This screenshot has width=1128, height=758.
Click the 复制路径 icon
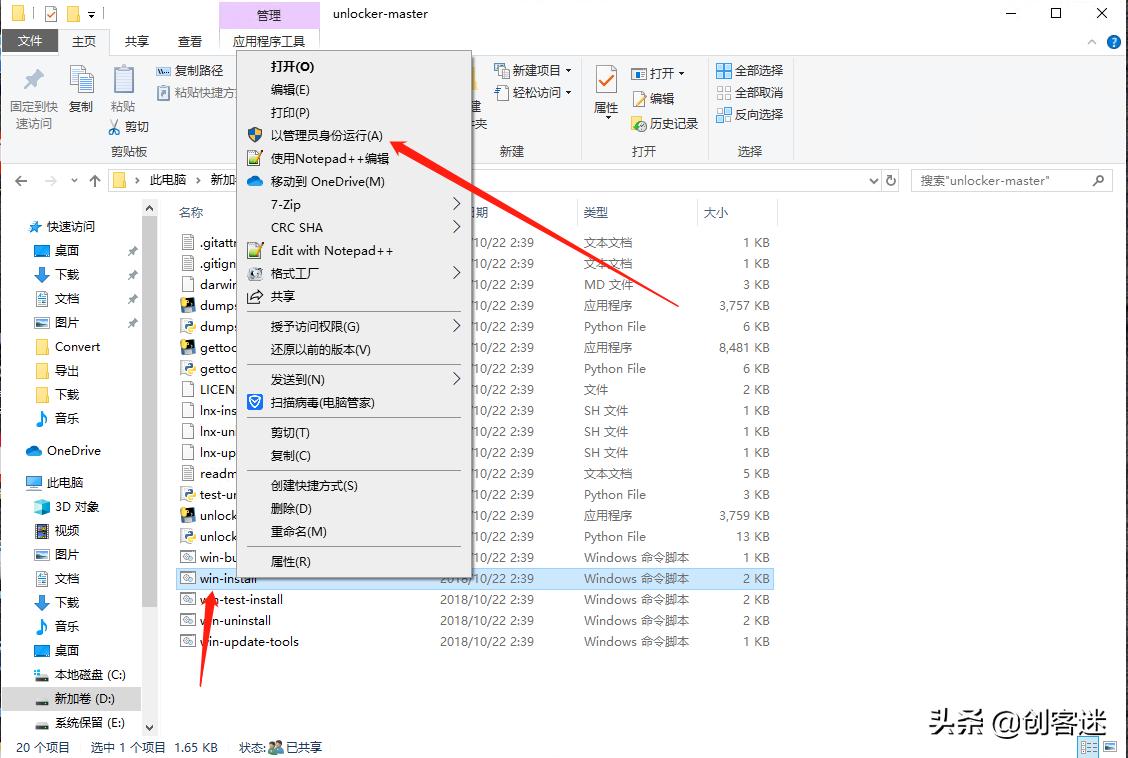coord(164,71)
